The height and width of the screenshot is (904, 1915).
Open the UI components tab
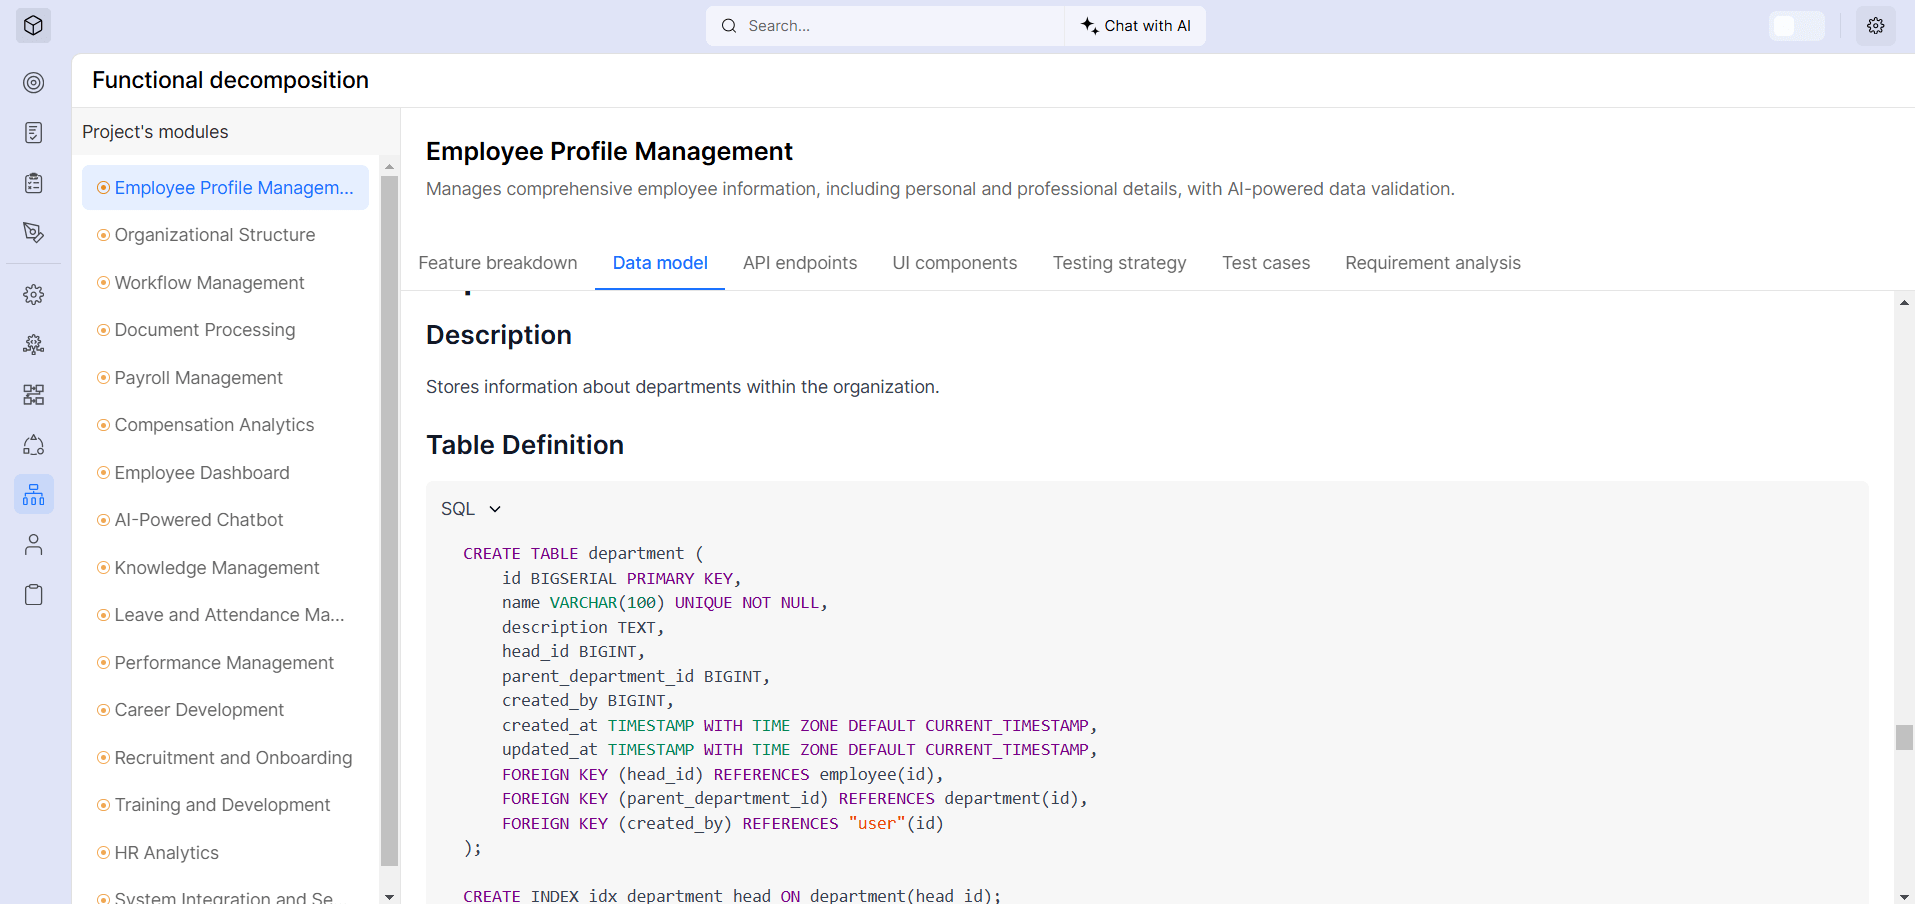[955, 263]
